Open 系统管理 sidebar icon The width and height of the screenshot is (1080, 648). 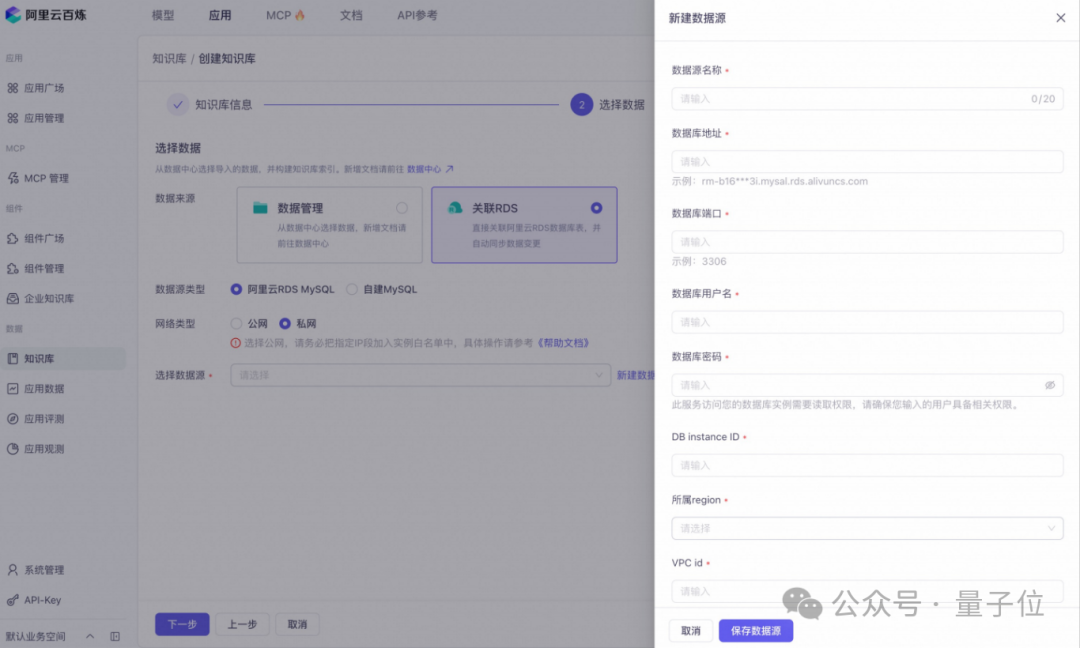click(12, 570)
